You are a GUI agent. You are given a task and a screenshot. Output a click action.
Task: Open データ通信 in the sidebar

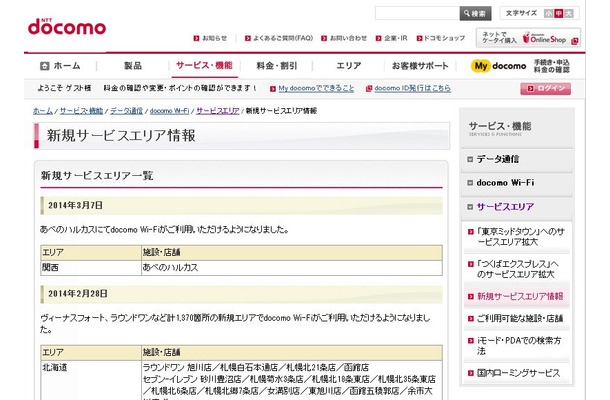tap(498, 159)
